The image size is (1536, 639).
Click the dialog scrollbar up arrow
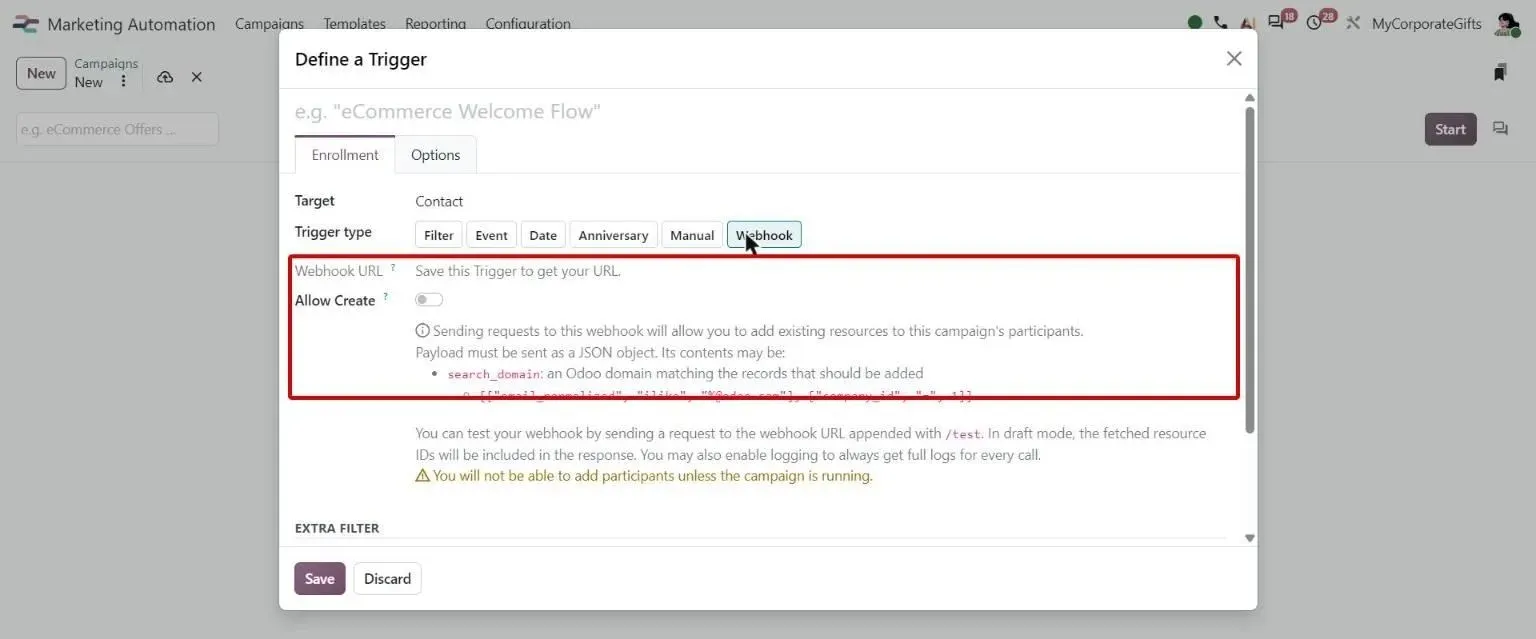click(x=1249, y=98)
